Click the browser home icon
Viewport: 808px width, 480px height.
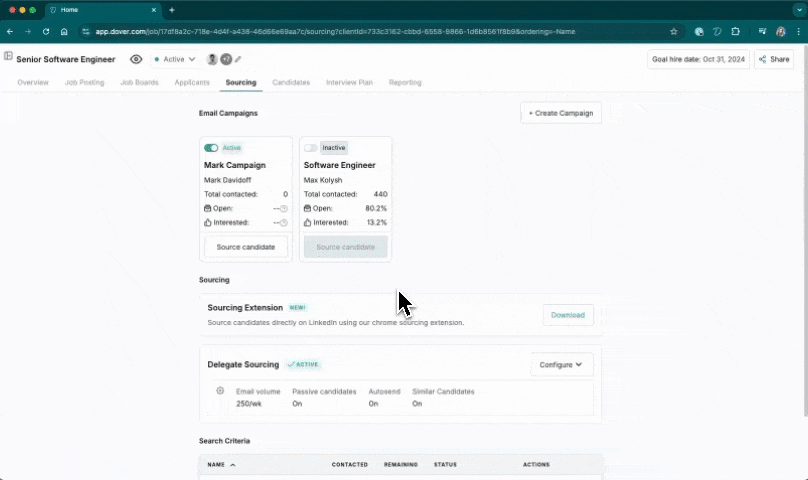click(x=64, y=31)
